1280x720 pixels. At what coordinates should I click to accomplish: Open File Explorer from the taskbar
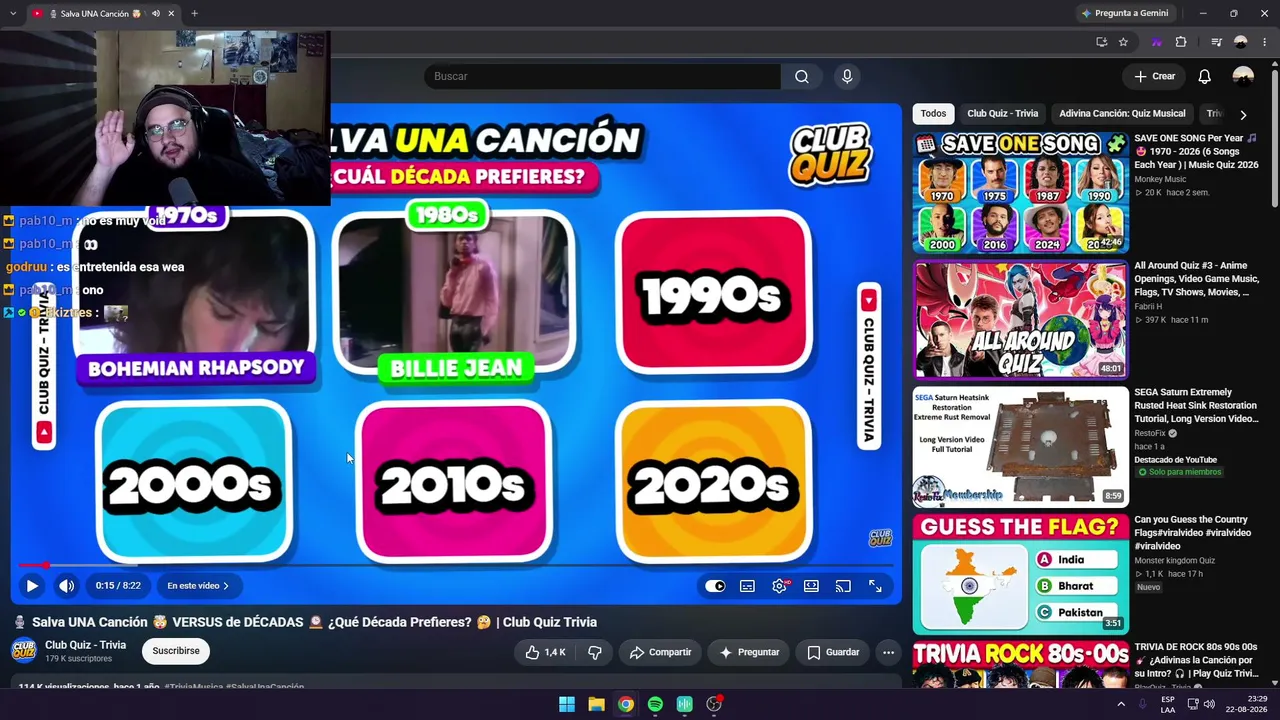[x=596, y=704]
